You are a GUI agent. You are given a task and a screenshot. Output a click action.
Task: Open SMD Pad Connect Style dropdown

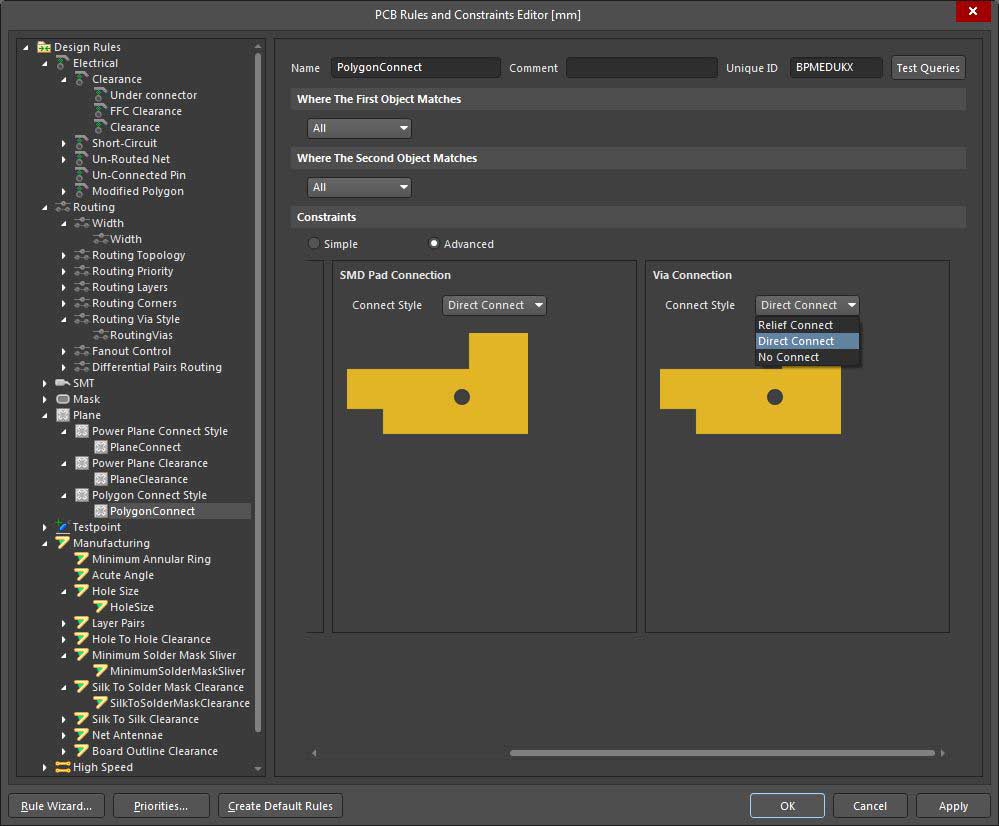494,305
